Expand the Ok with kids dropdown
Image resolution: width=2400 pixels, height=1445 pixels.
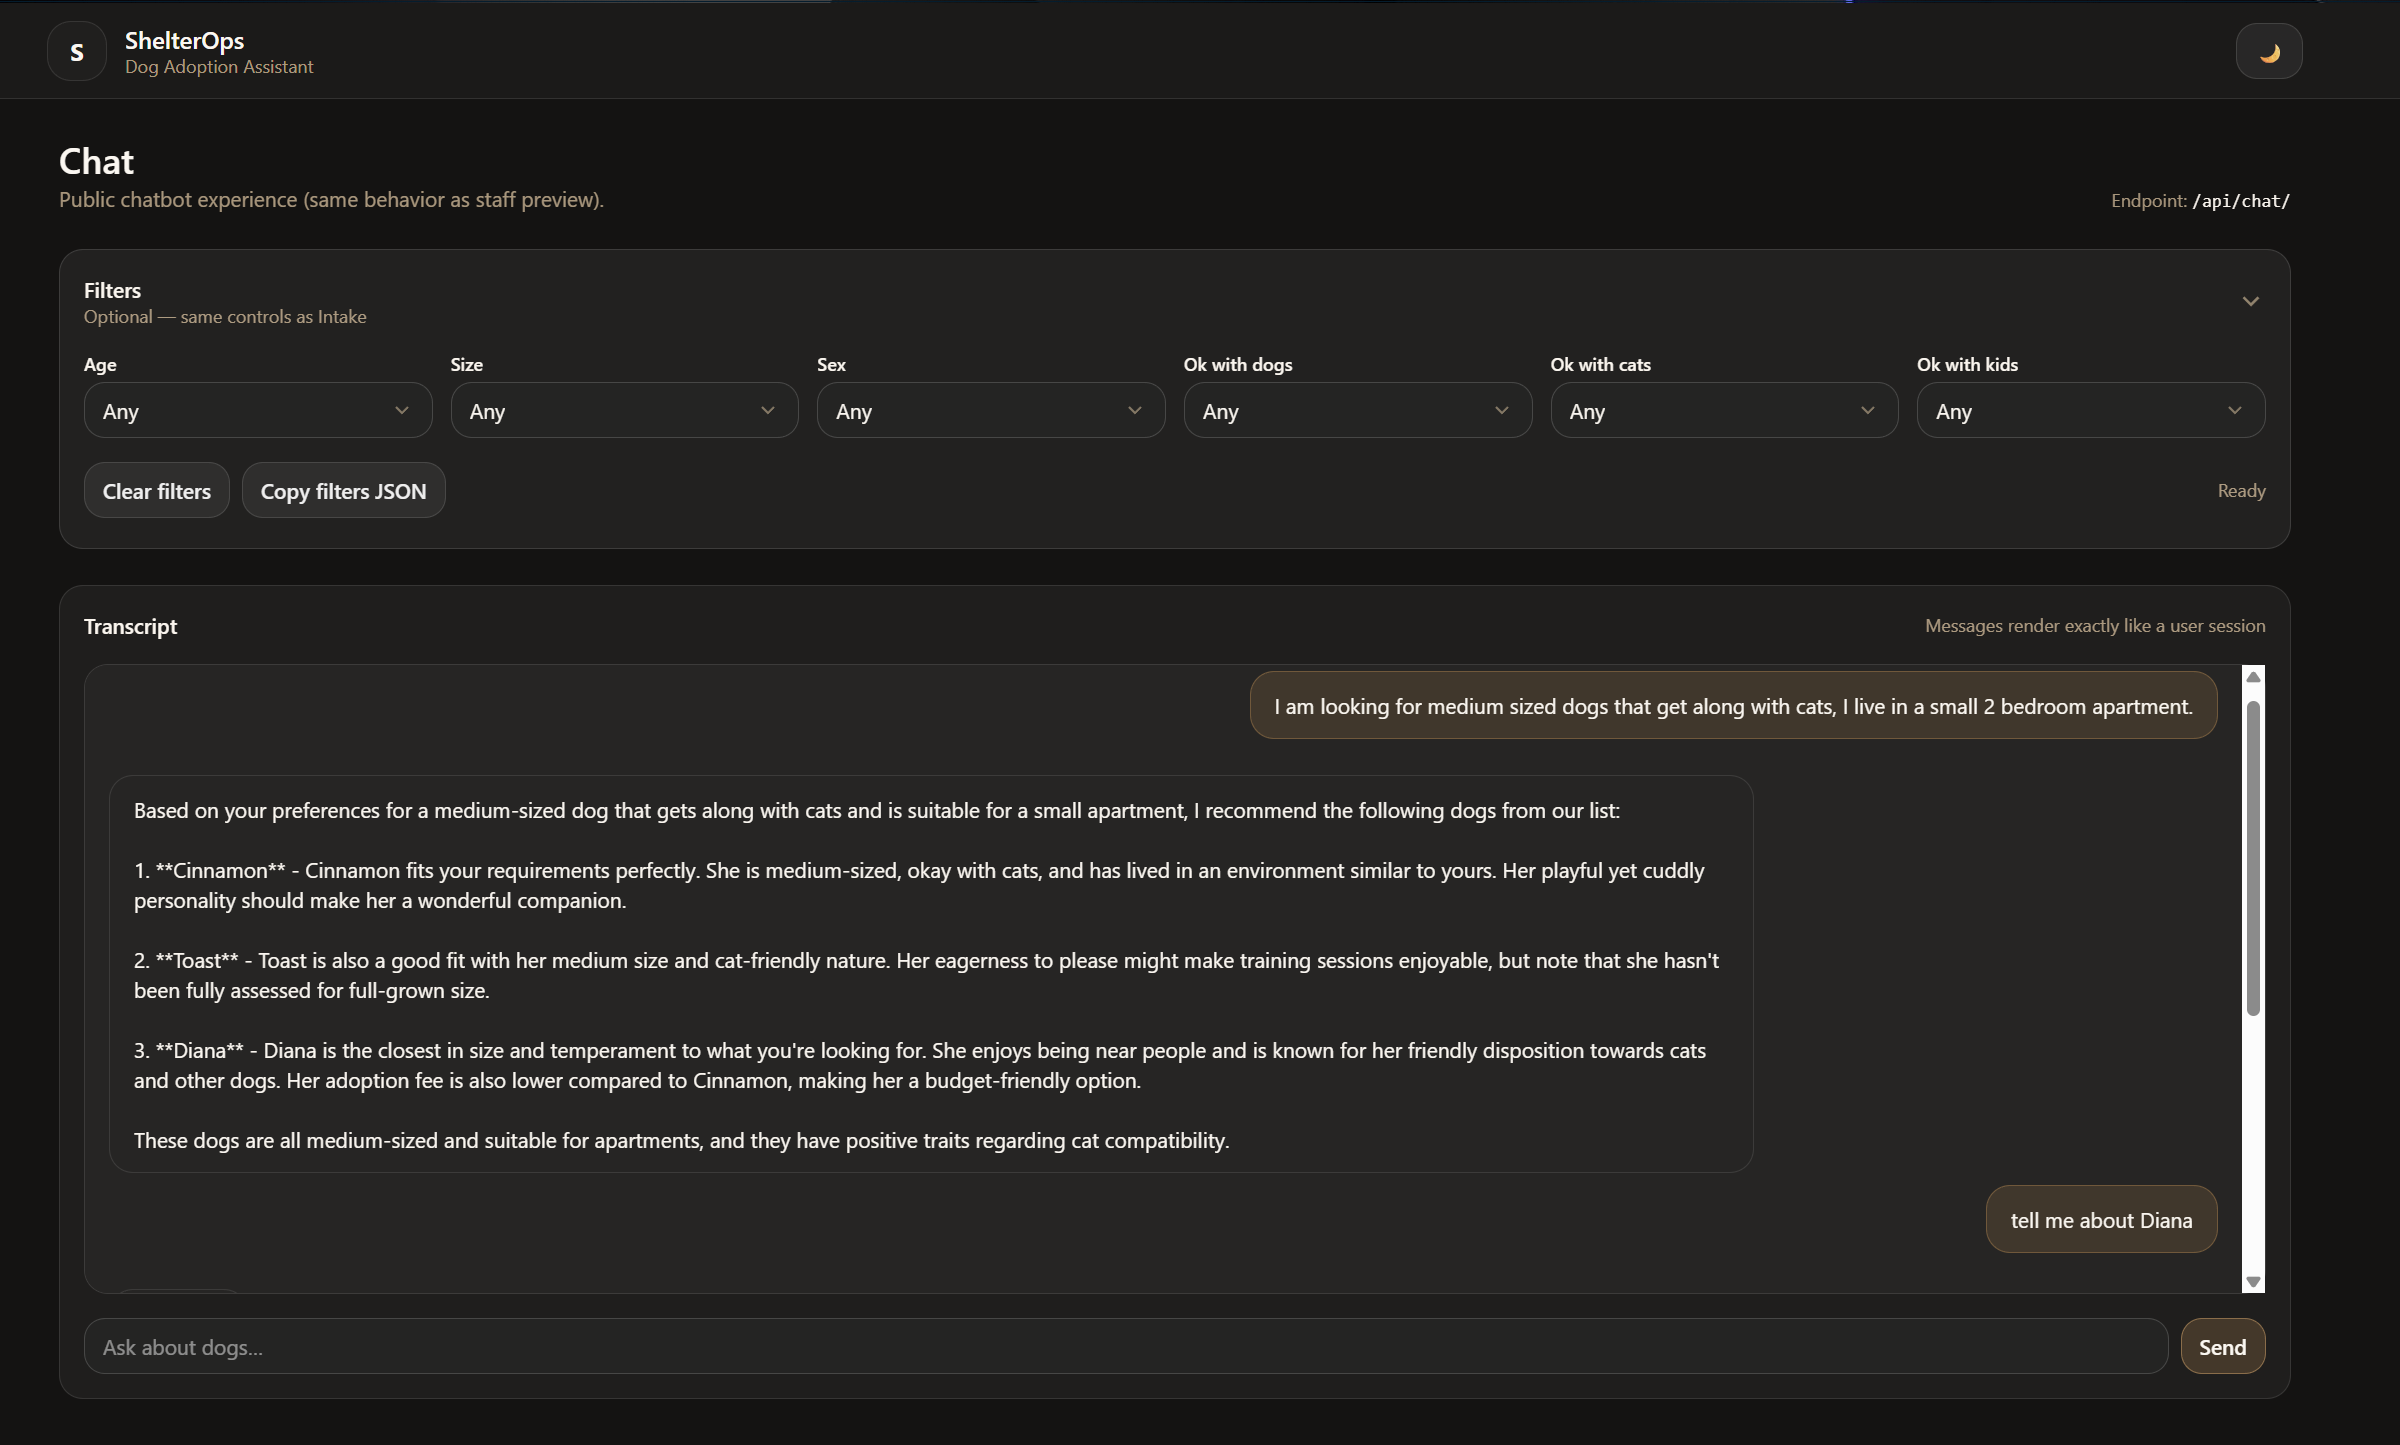[2090, 411]
